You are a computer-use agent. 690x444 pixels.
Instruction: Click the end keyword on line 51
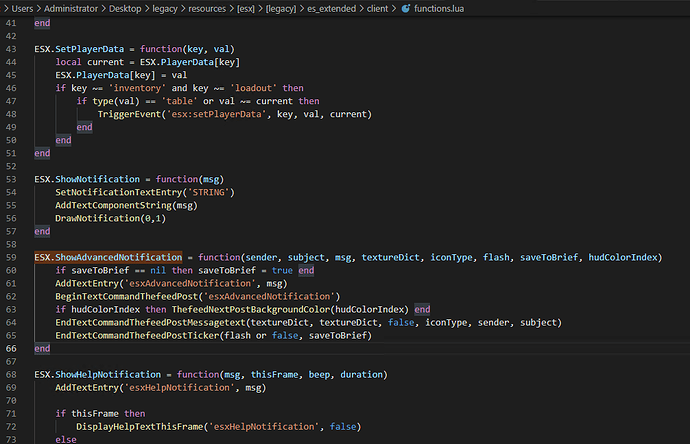42,153
